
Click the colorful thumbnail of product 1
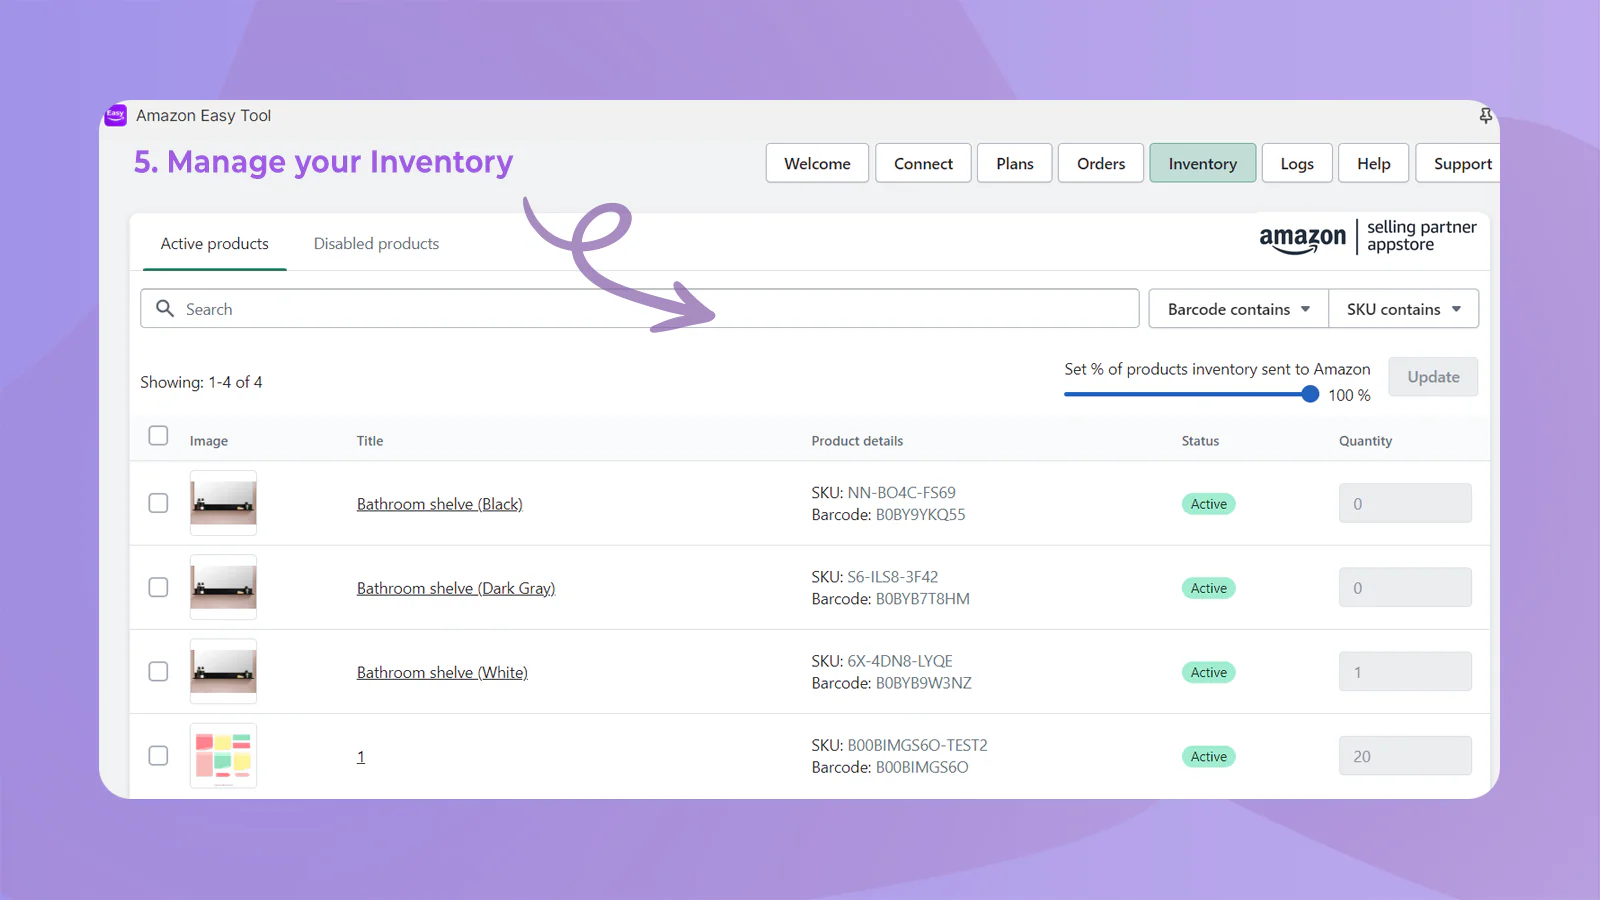tap(223, 755)
